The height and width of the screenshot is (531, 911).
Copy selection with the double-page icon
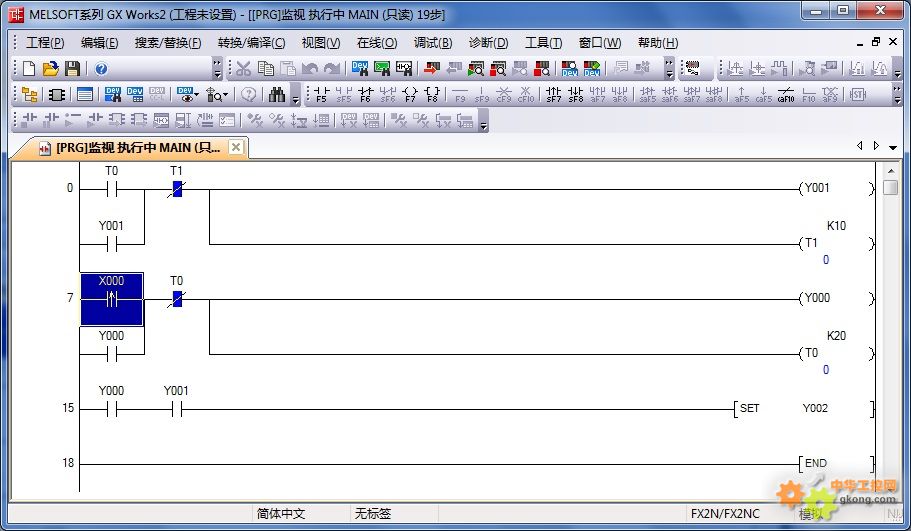(x=266, y=69)
